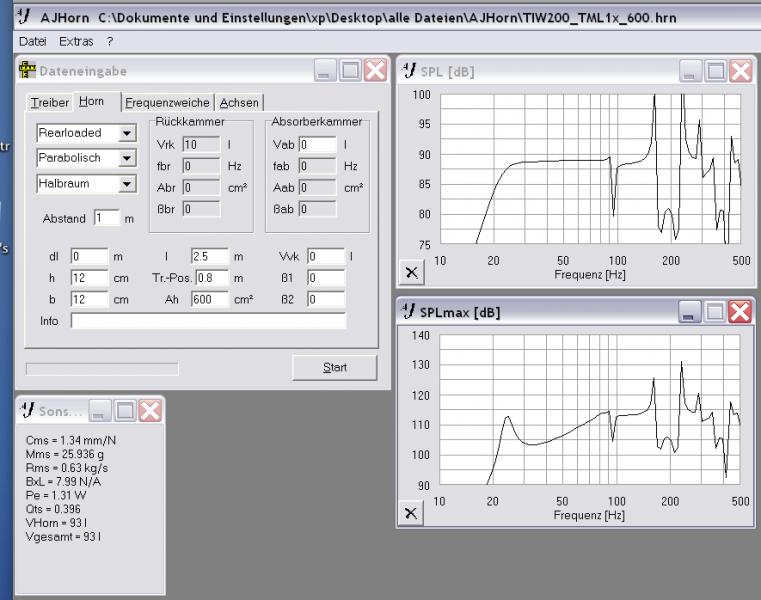Minimize the SPLmax [dB] window
Viewport: 761px width, 600px height.
pyautogui.click(x=690, y=312)
